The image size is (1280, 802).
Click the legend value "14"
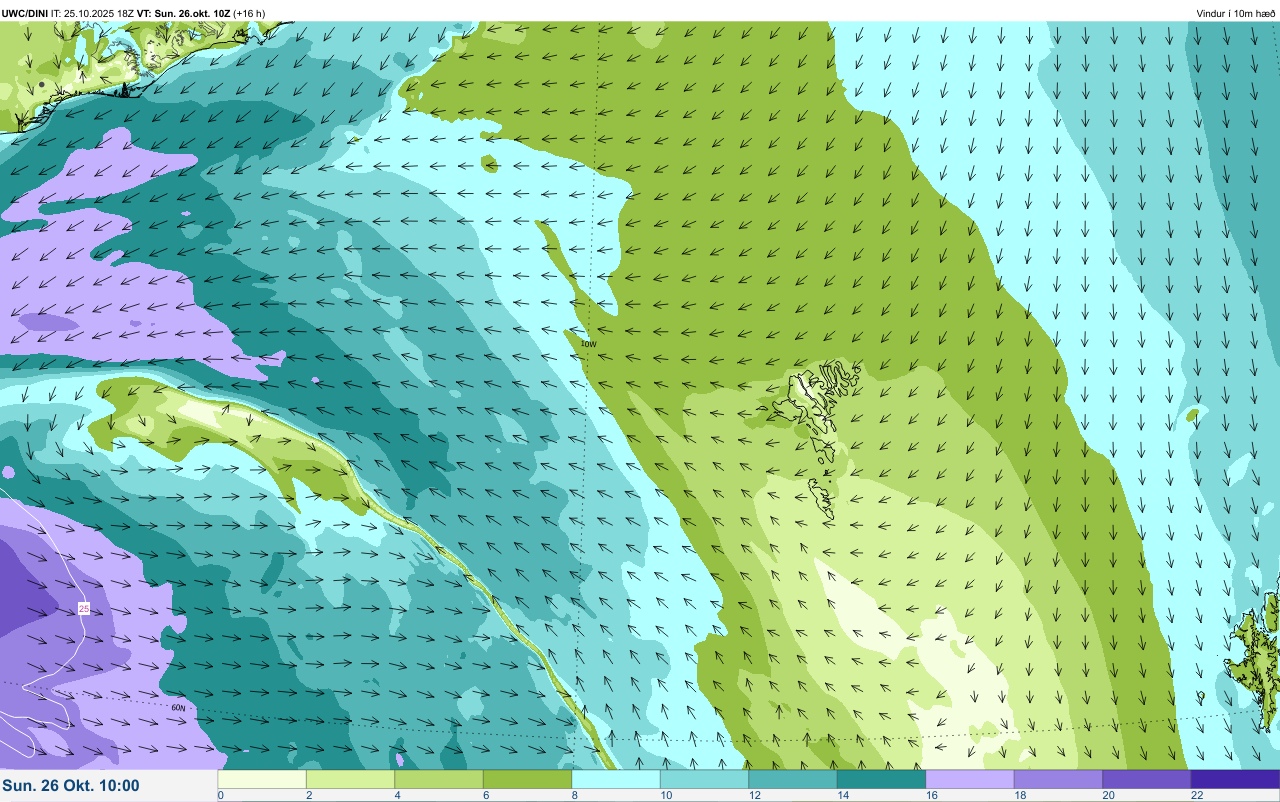843,796
